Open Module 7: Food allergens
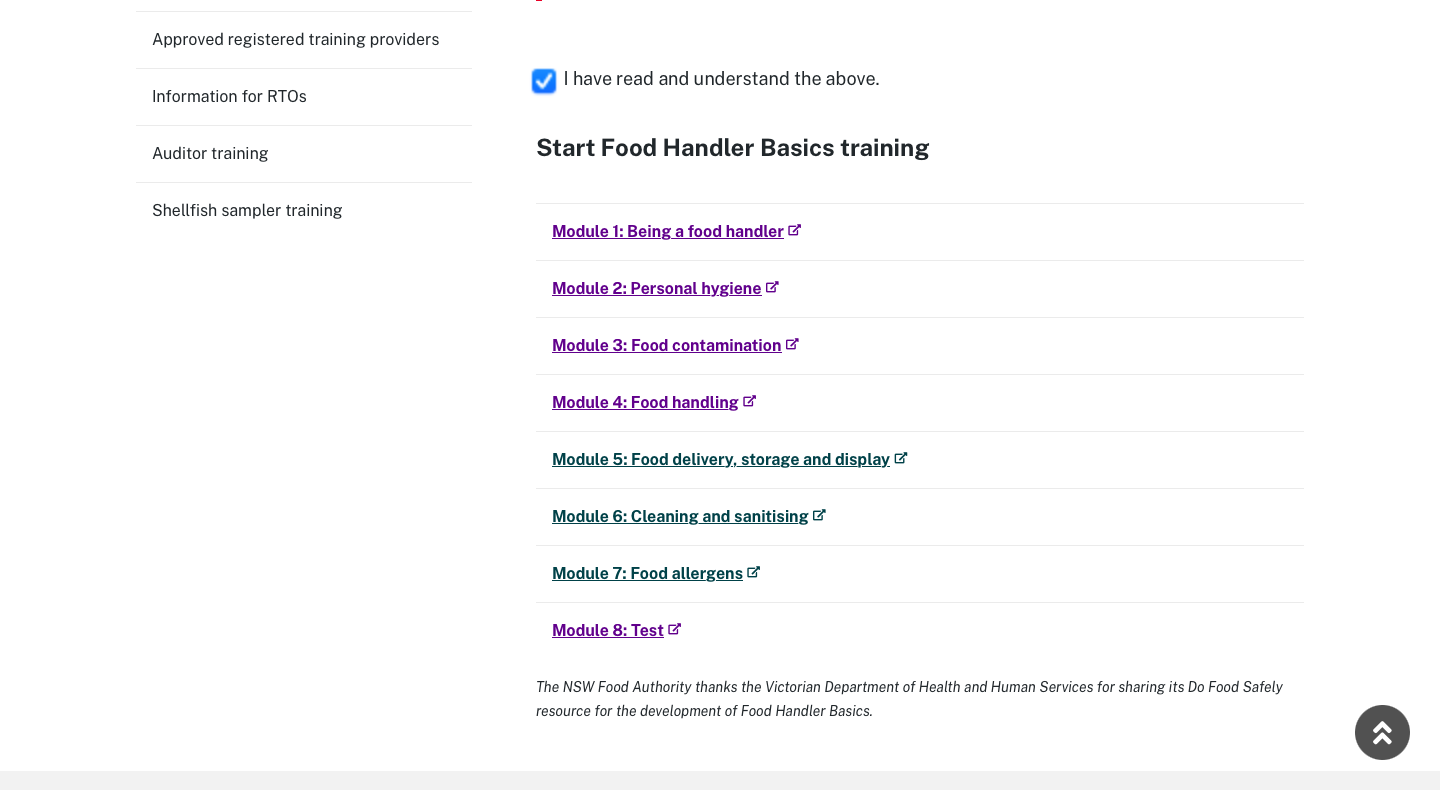Image resolution: width=1440 pixels, height=790 pixels. click(x=648, y=574)
